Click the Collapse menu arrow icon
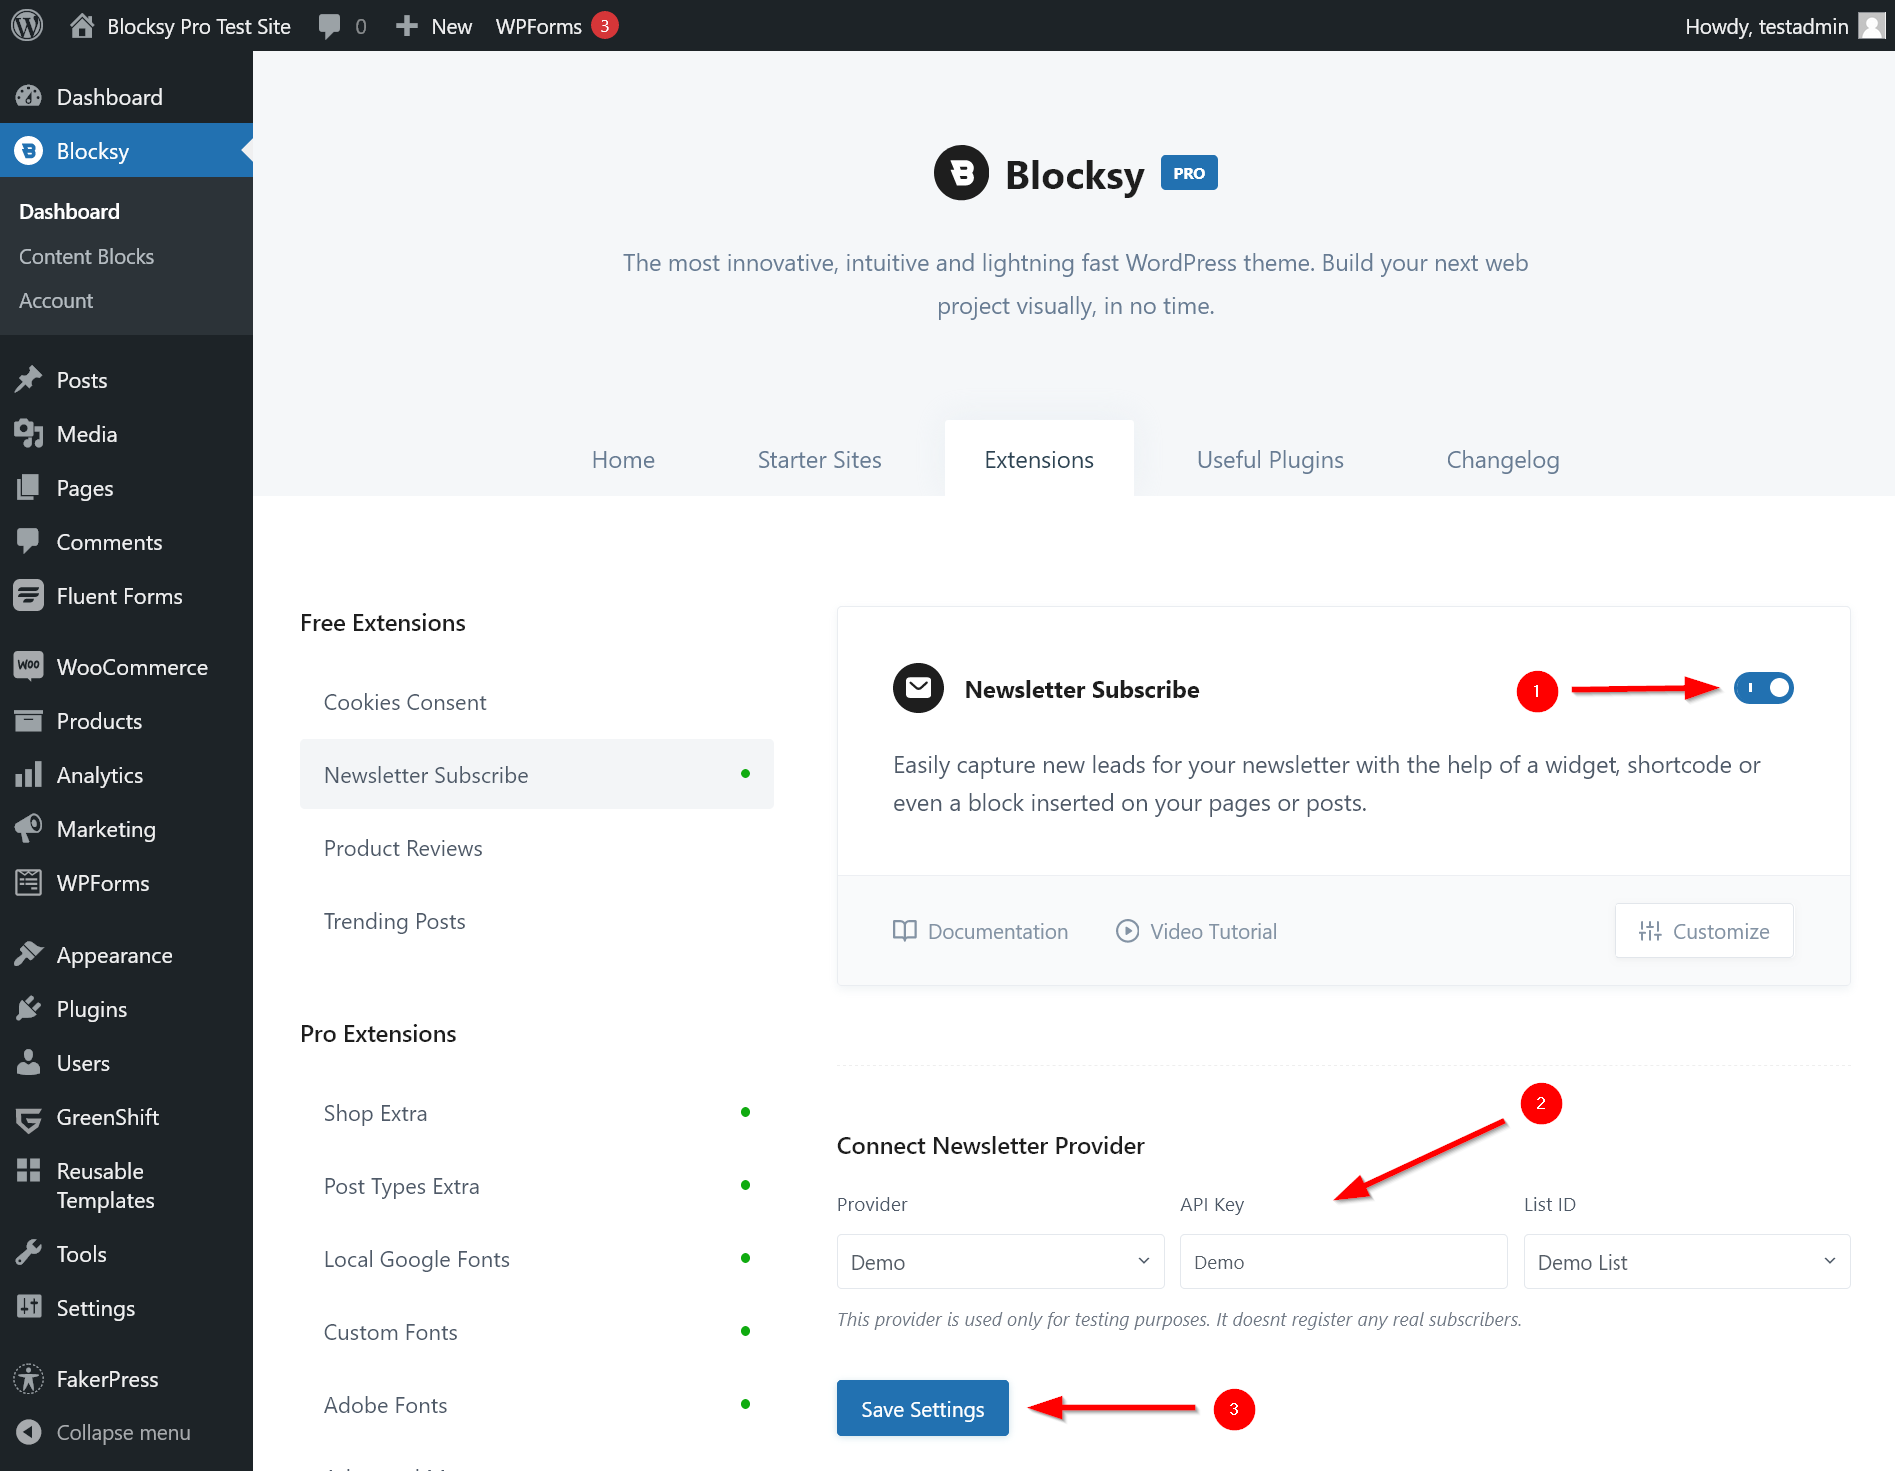1895x1471 pixels. pyautogui.click(x=29, y=1433)
